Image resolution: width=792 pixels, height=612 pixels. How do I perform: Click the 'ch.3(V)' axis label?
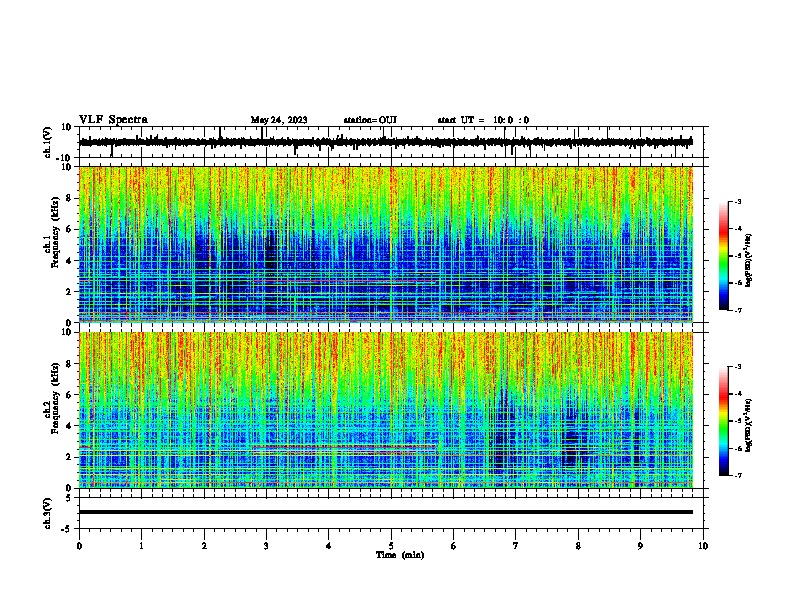click(48, 513)
